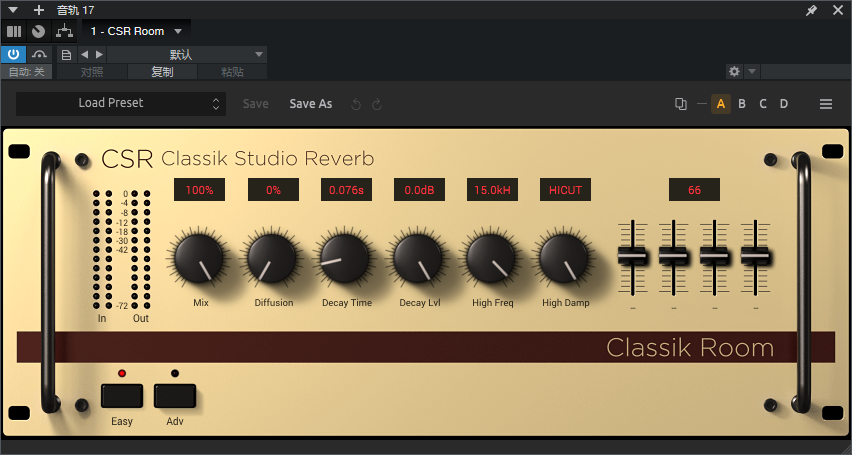Click the automation mode curve icon
Image resolution: width=852 pixels, height=455 pixels.
pyautogui.click(x=39, y=54)
